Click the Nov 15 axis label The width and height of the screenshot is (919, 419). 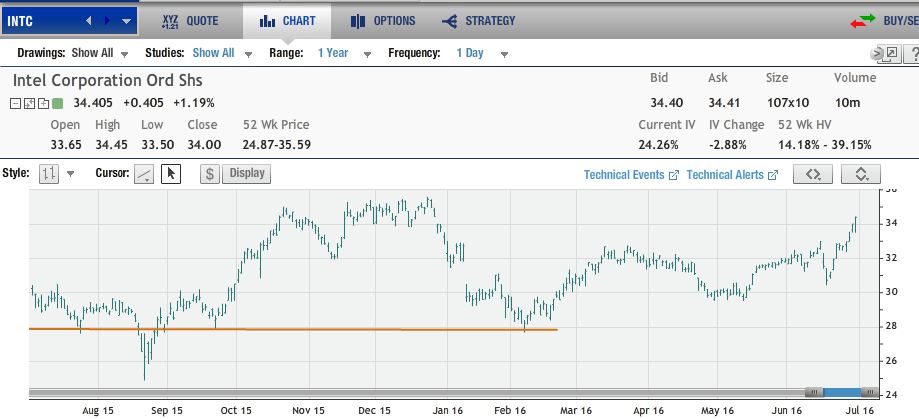[x=308, y=410]
